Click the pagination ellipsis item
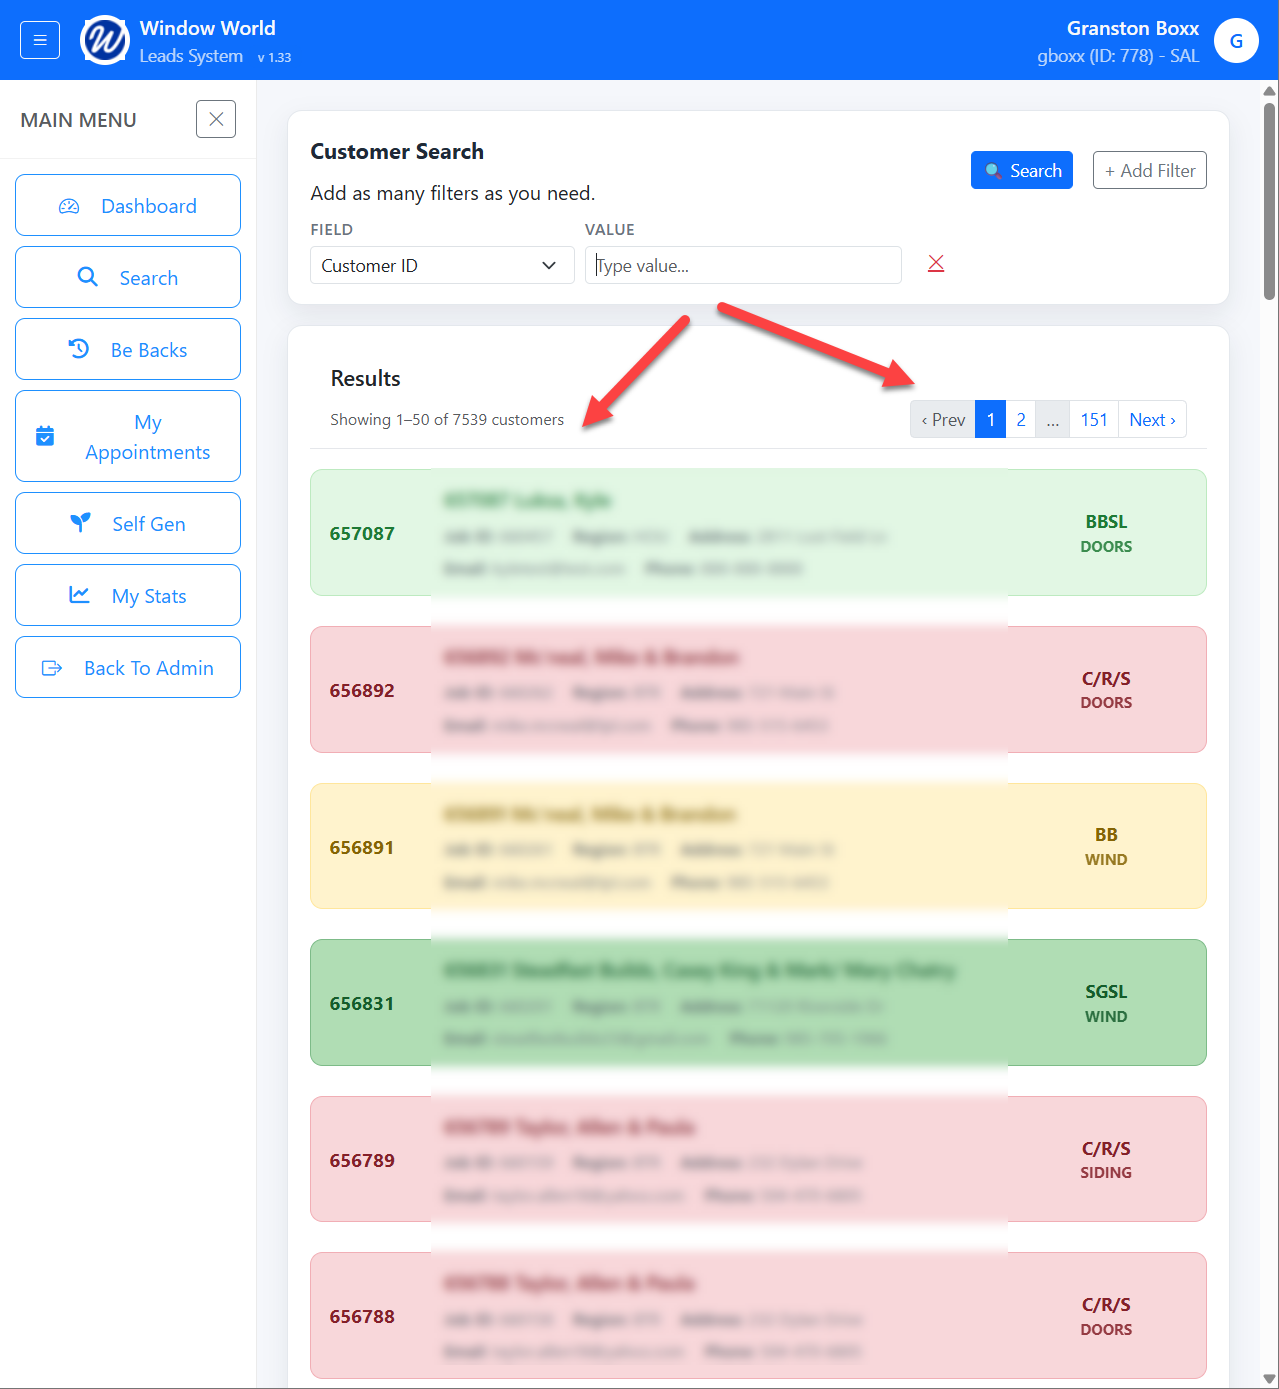The height and width of the screenshot is (1389, 1279). (1053, 420)
